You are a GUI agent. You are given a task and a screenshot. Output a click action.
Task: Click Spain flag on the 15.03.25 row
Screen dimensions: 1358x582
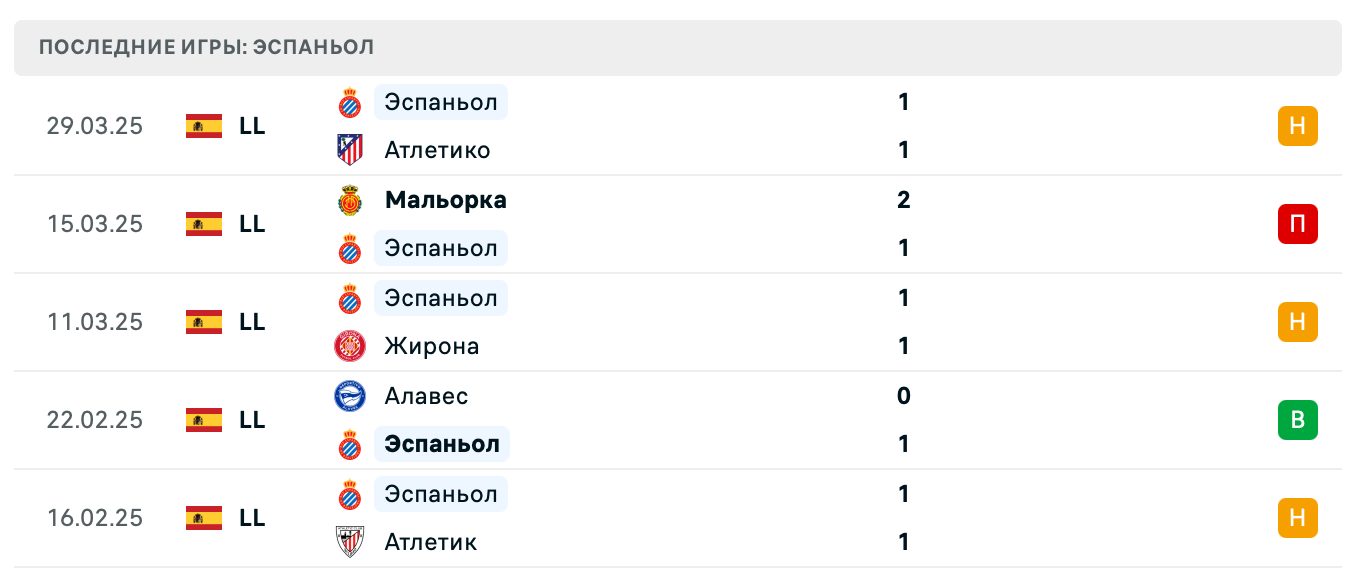click(204, 224)
